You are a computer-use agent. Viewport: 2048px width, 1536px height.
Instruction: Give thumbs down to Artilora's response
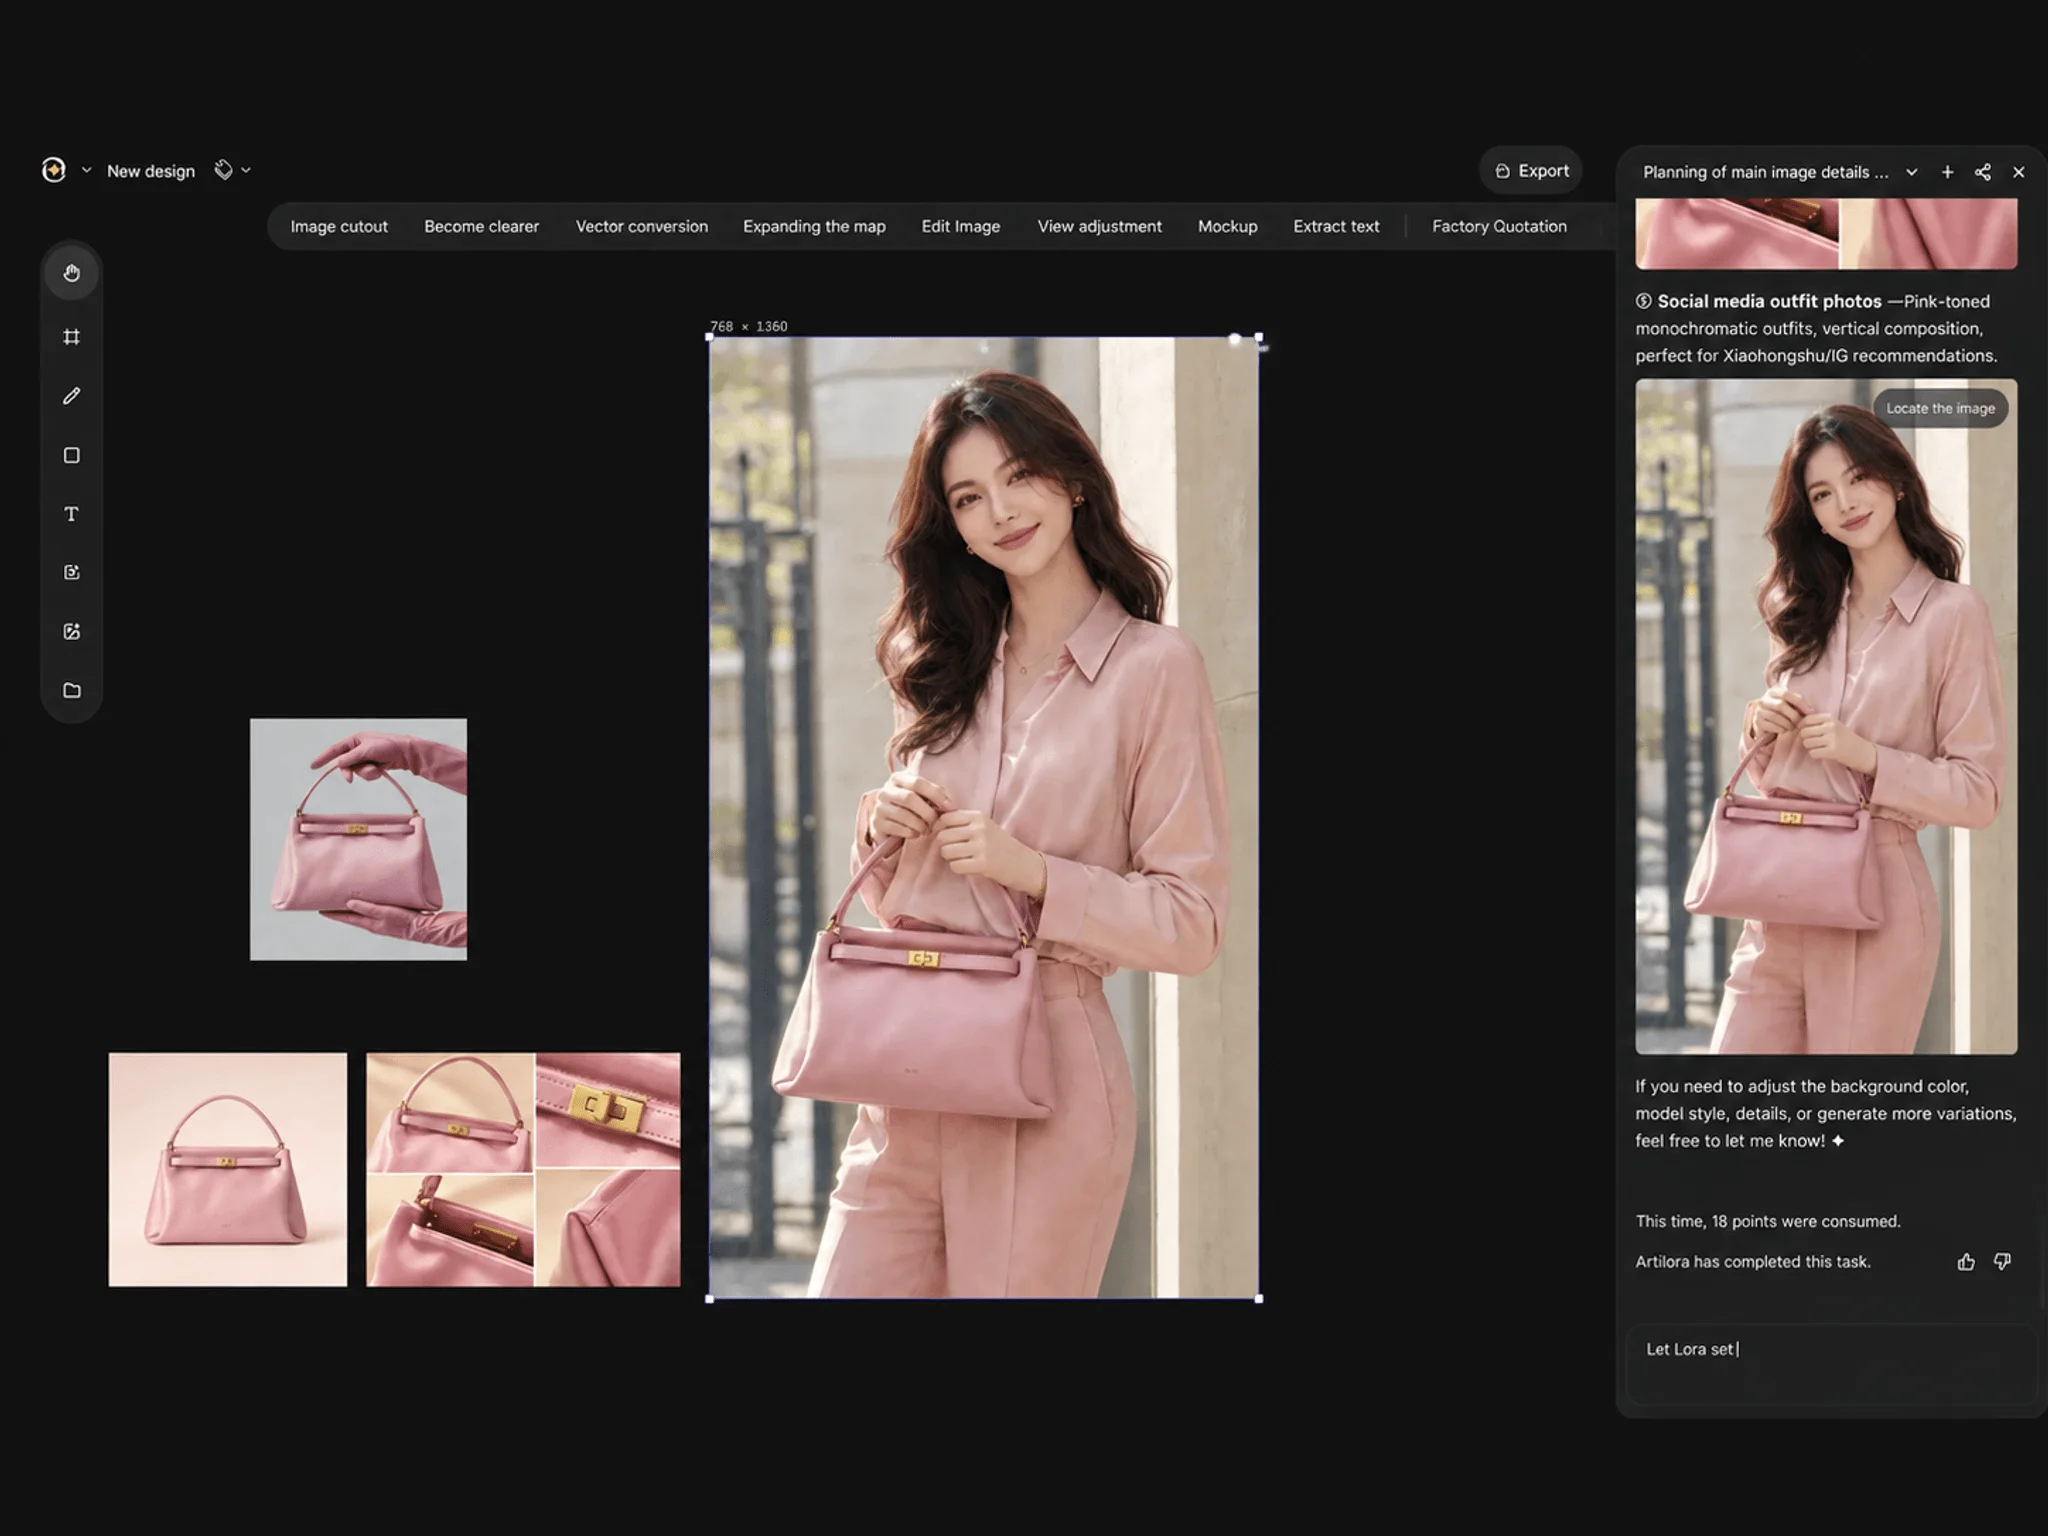click(2002, 1262)
